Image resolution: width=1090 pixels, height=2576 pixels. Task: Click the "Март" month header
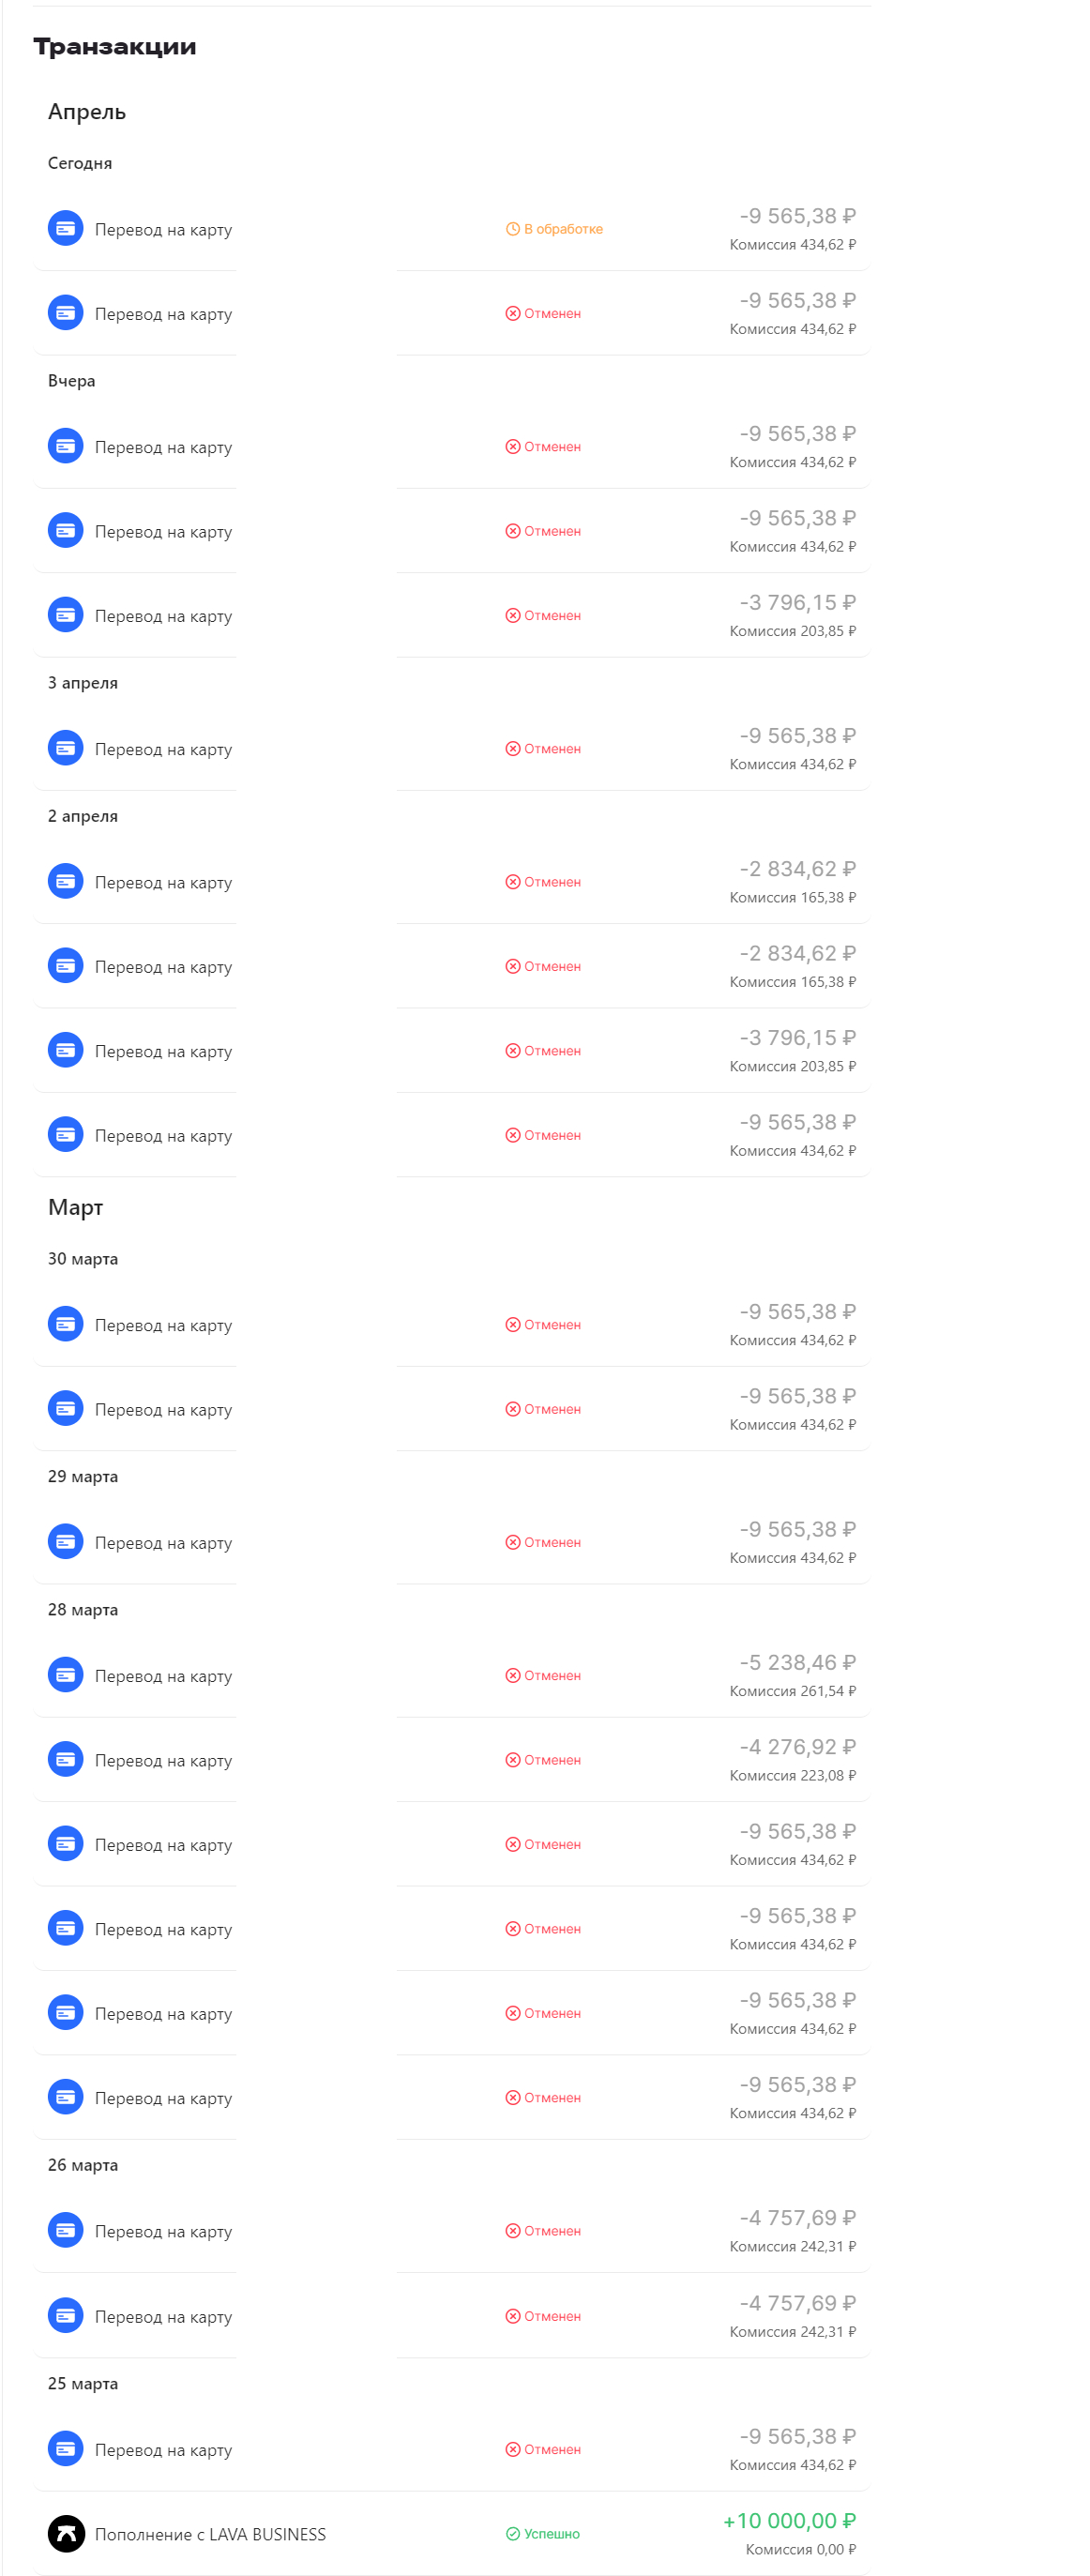[x=76, y=1207]
